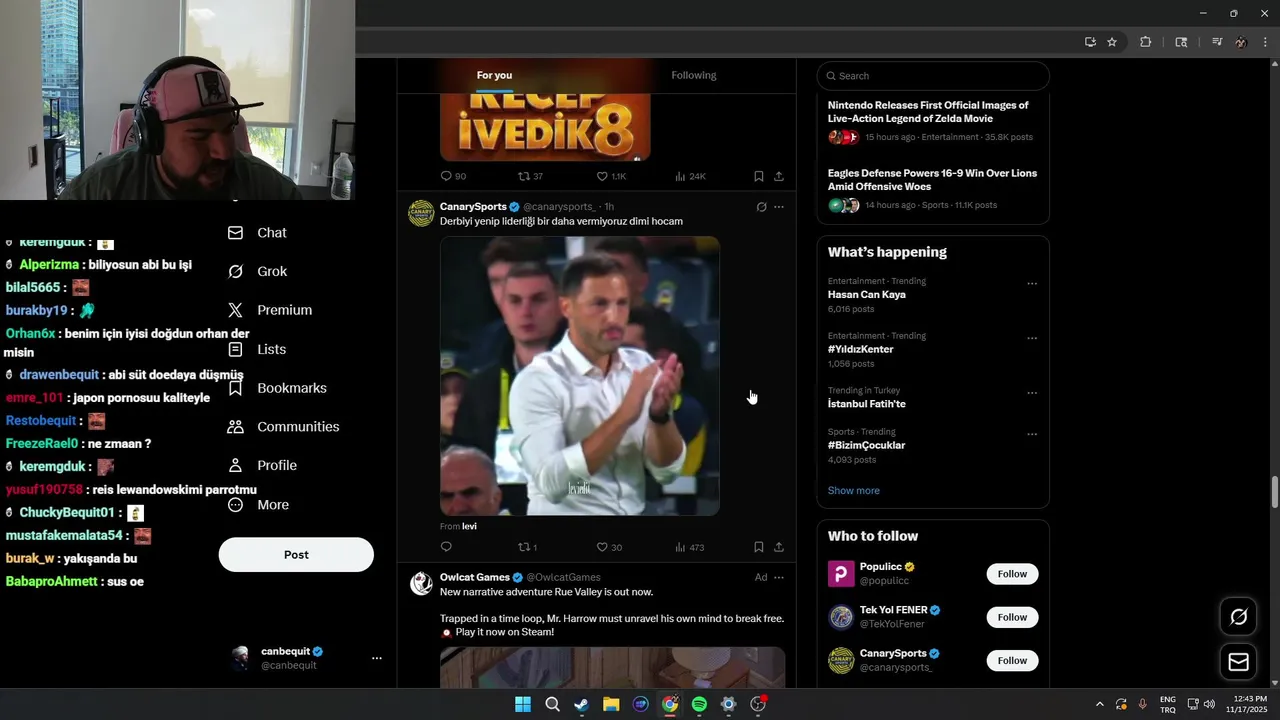This screenshot has width=1280, height=720.
Task: Toggle the microphone tray icon
Action: [x=1142, y=704]
